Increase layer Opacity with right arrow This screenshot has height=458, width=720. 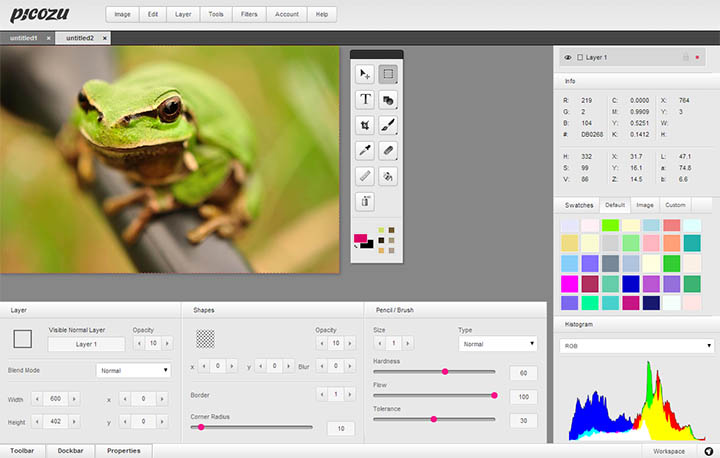167,343
